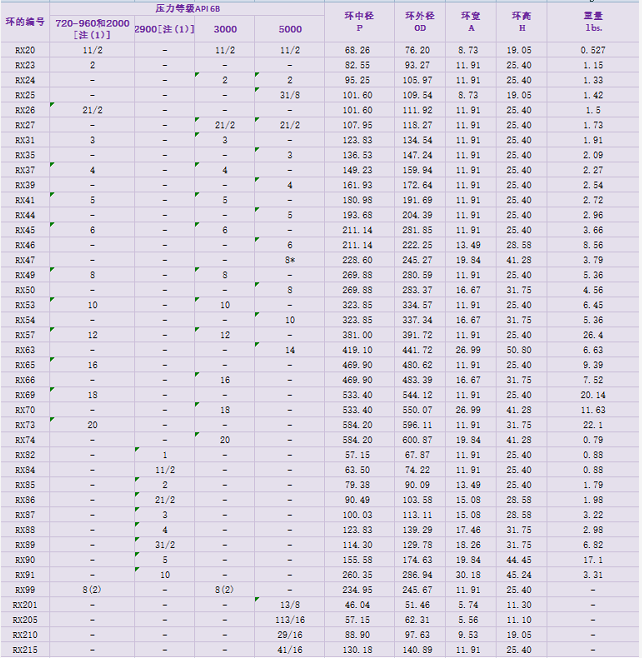This screenshot has height=658, width=642.
Task: Click ring number cell RX57
Action: coord(25,335)
